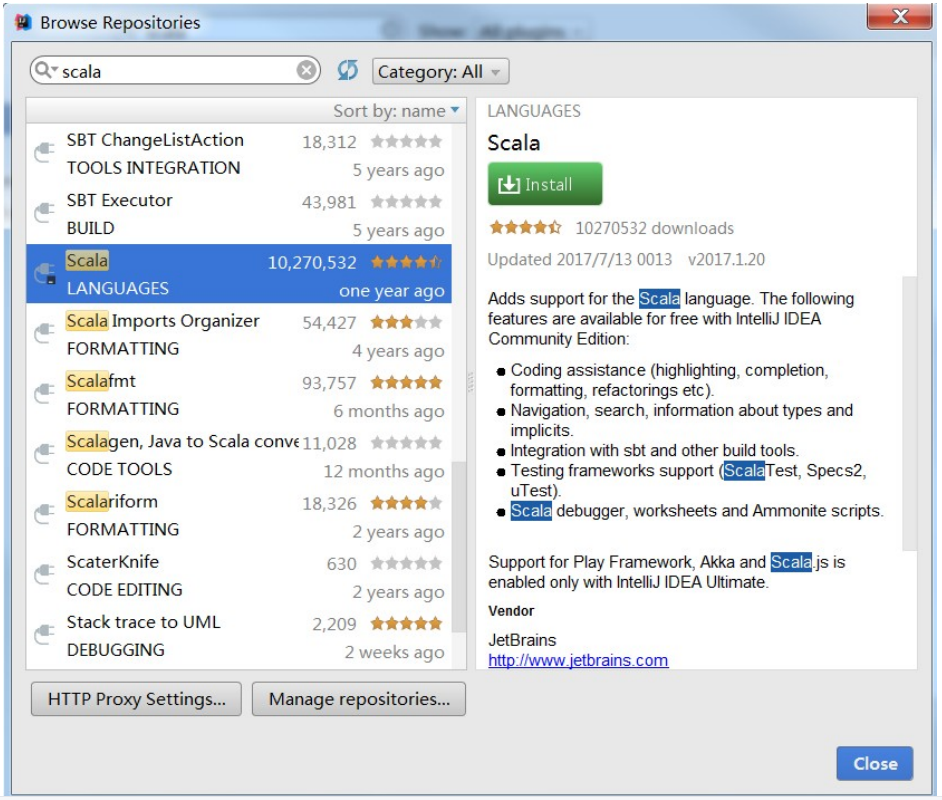This screenshot has width=942, height=800.
Task: Click the IntelliJ logo in title bar
Action: point(23,22)
